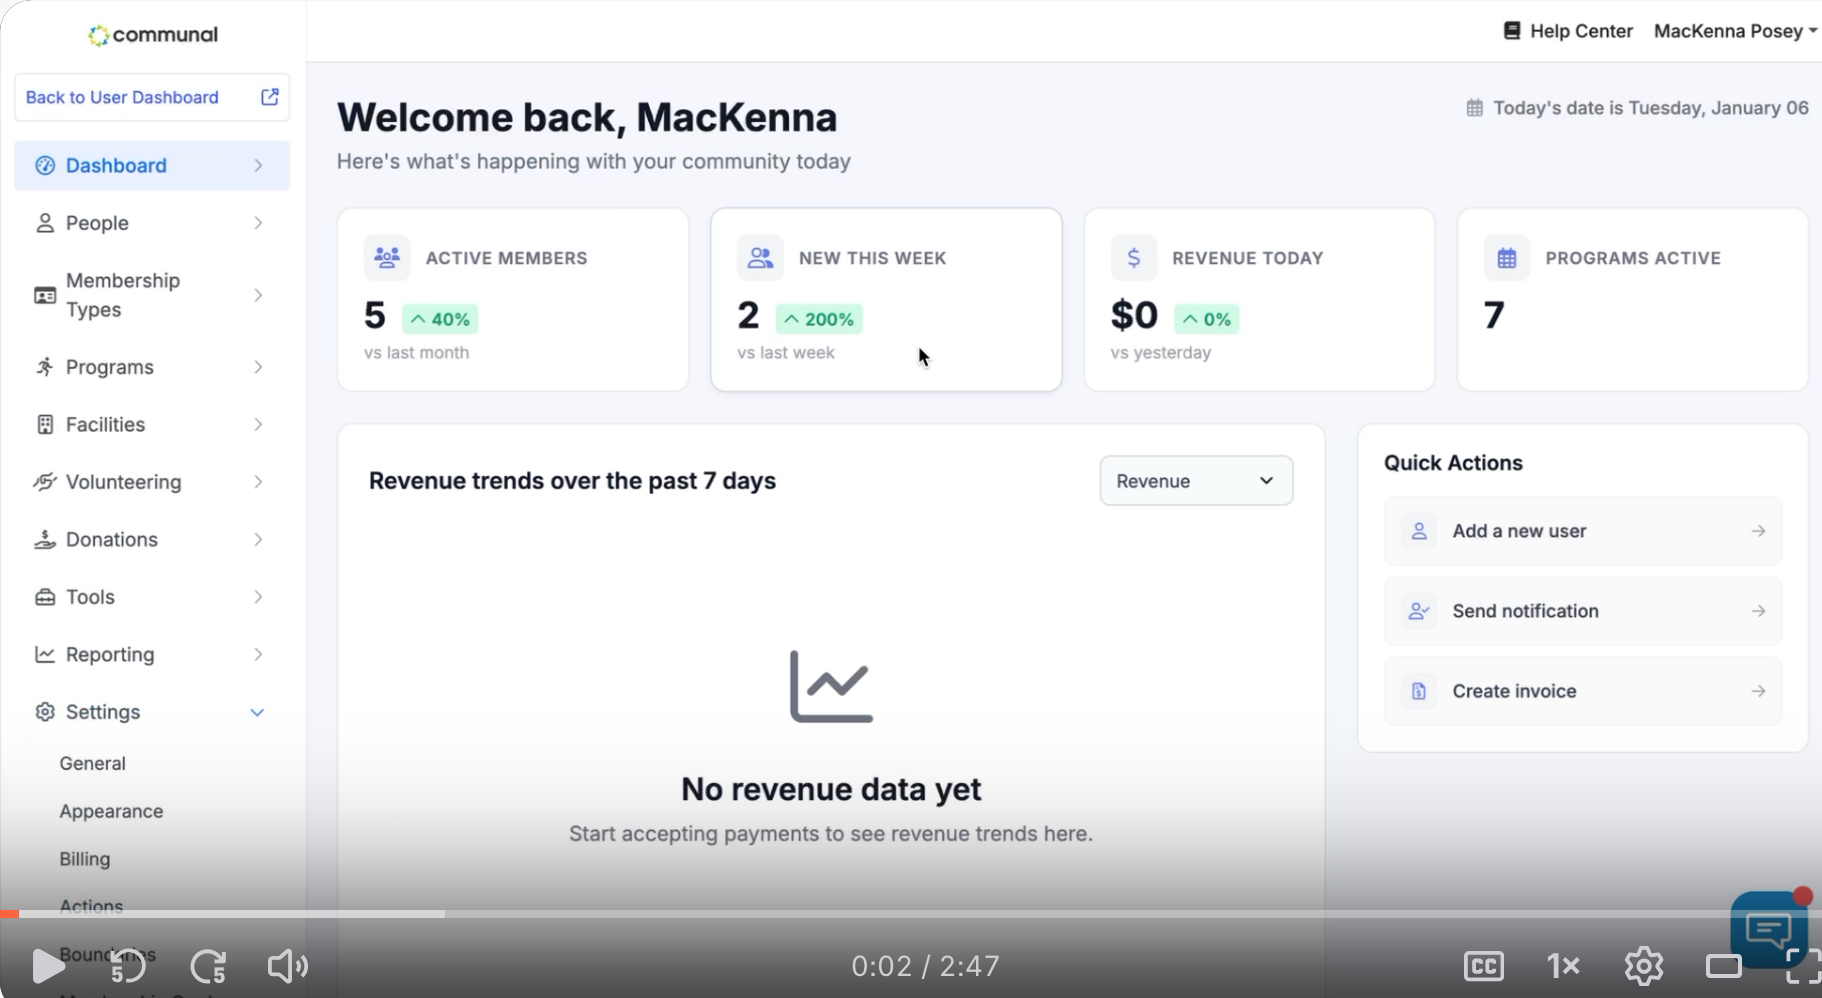Click the Facilities building icon
Viewport: 1822px width, 998px height.
point(45,424)
